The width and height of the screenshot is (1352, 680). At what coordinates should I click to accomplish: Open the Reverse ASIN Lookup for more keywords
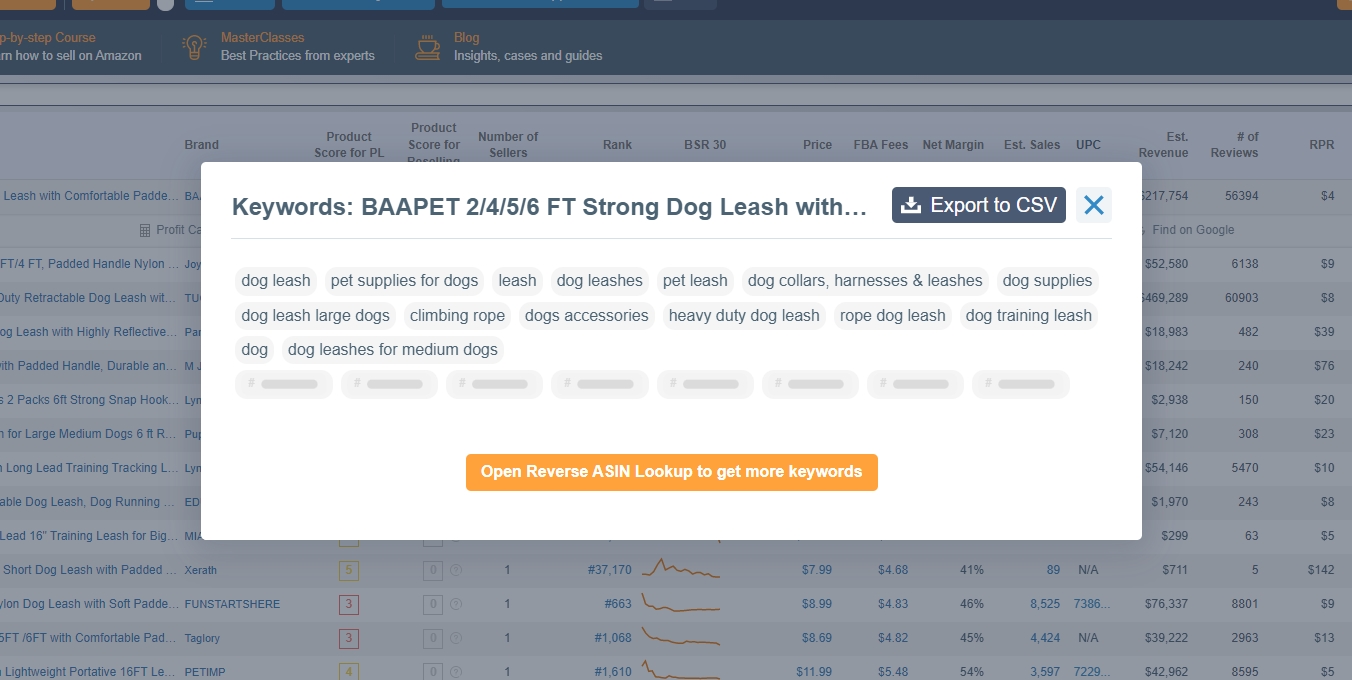pos(671,472)
